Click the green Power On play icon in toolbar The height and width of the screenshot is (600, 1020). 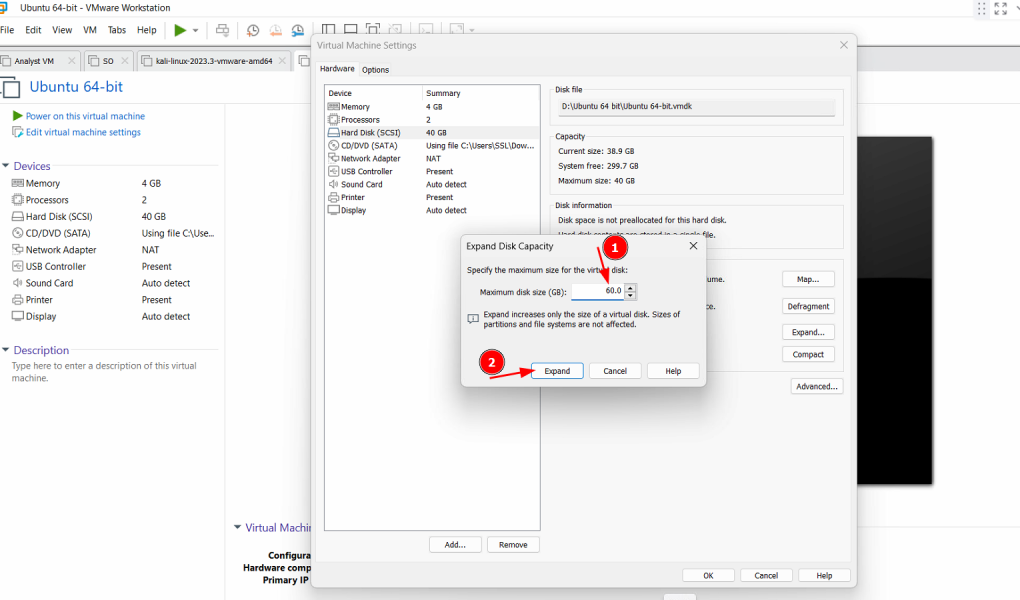point(180,30)
